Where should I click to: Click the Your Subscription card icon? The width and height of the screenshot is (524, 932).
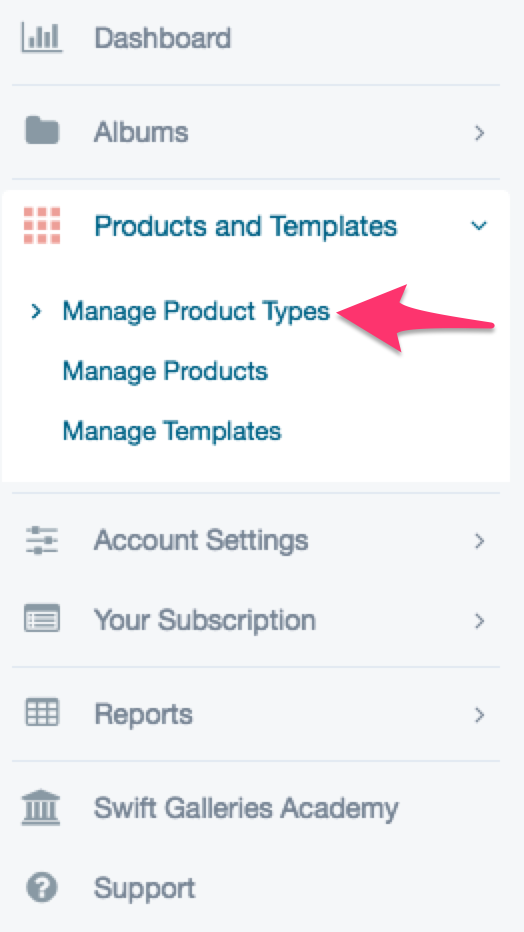pos(42,618)
